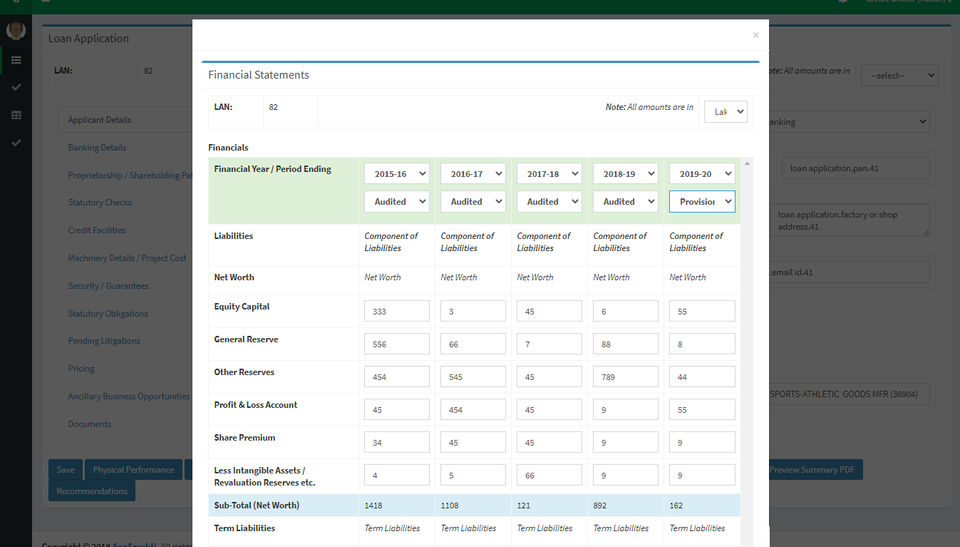Click the email id.41 input field
Screen dimensions: 960x547
click(849, 272)
